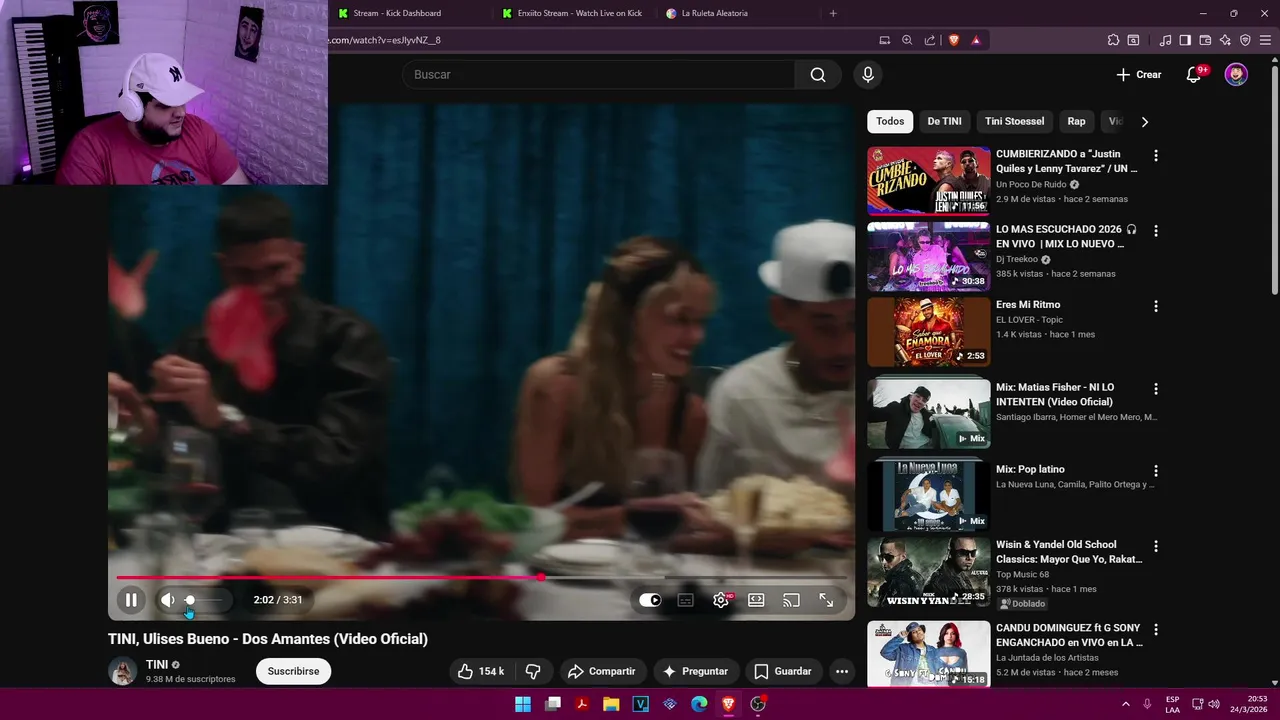Open the Brave Wallet icon
This screenshot has height=720, width=1280.
(1205, 40)
